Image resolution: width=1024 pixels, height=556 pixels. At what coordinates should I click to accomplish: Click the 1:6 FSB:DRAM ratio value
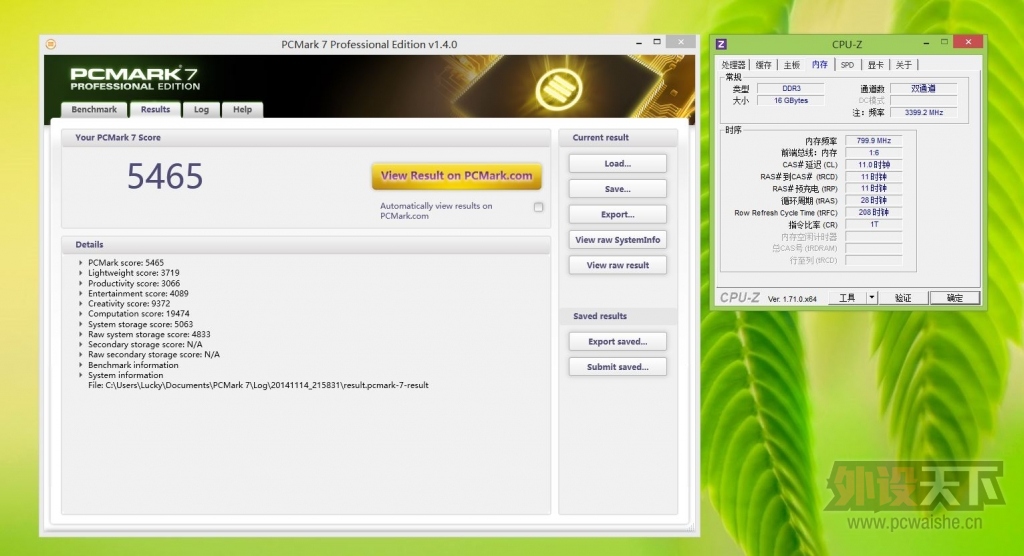click(x=873, y=153)
